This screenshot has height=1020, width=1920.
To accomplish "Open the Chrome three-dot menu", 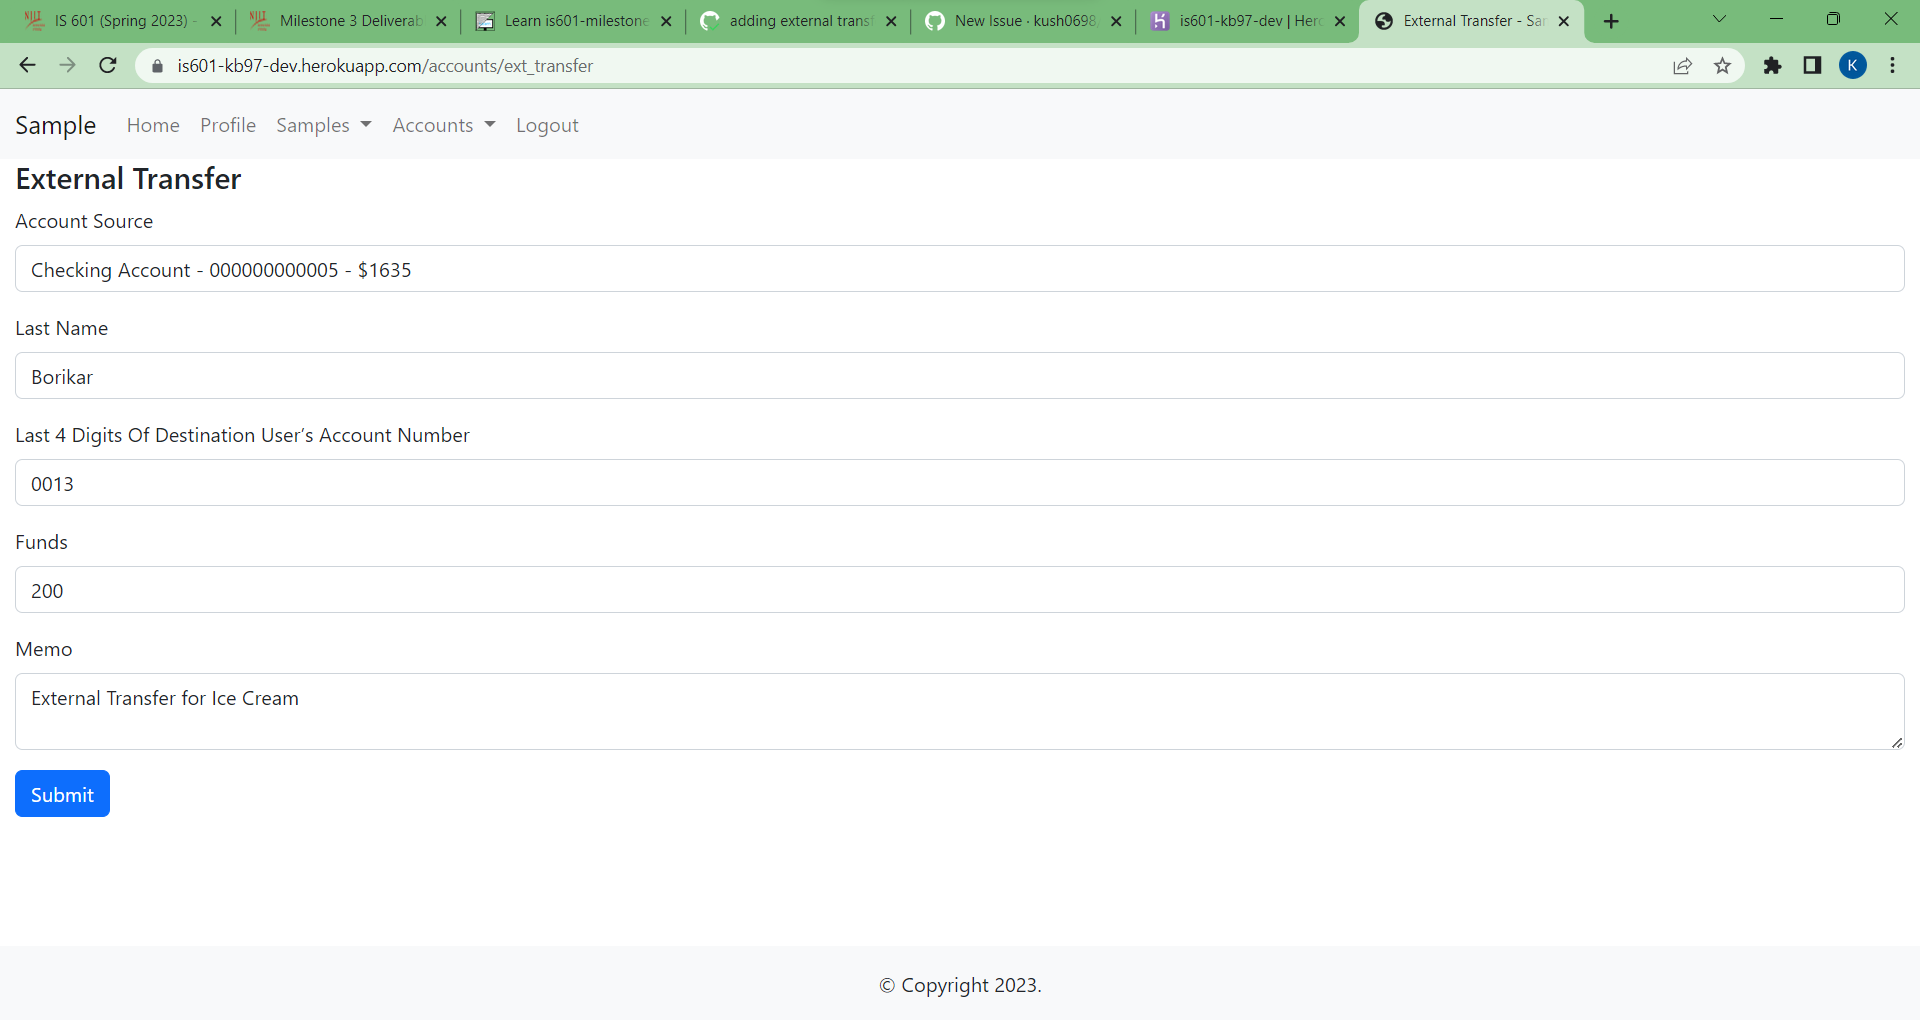I will [x=1892, y=65].
